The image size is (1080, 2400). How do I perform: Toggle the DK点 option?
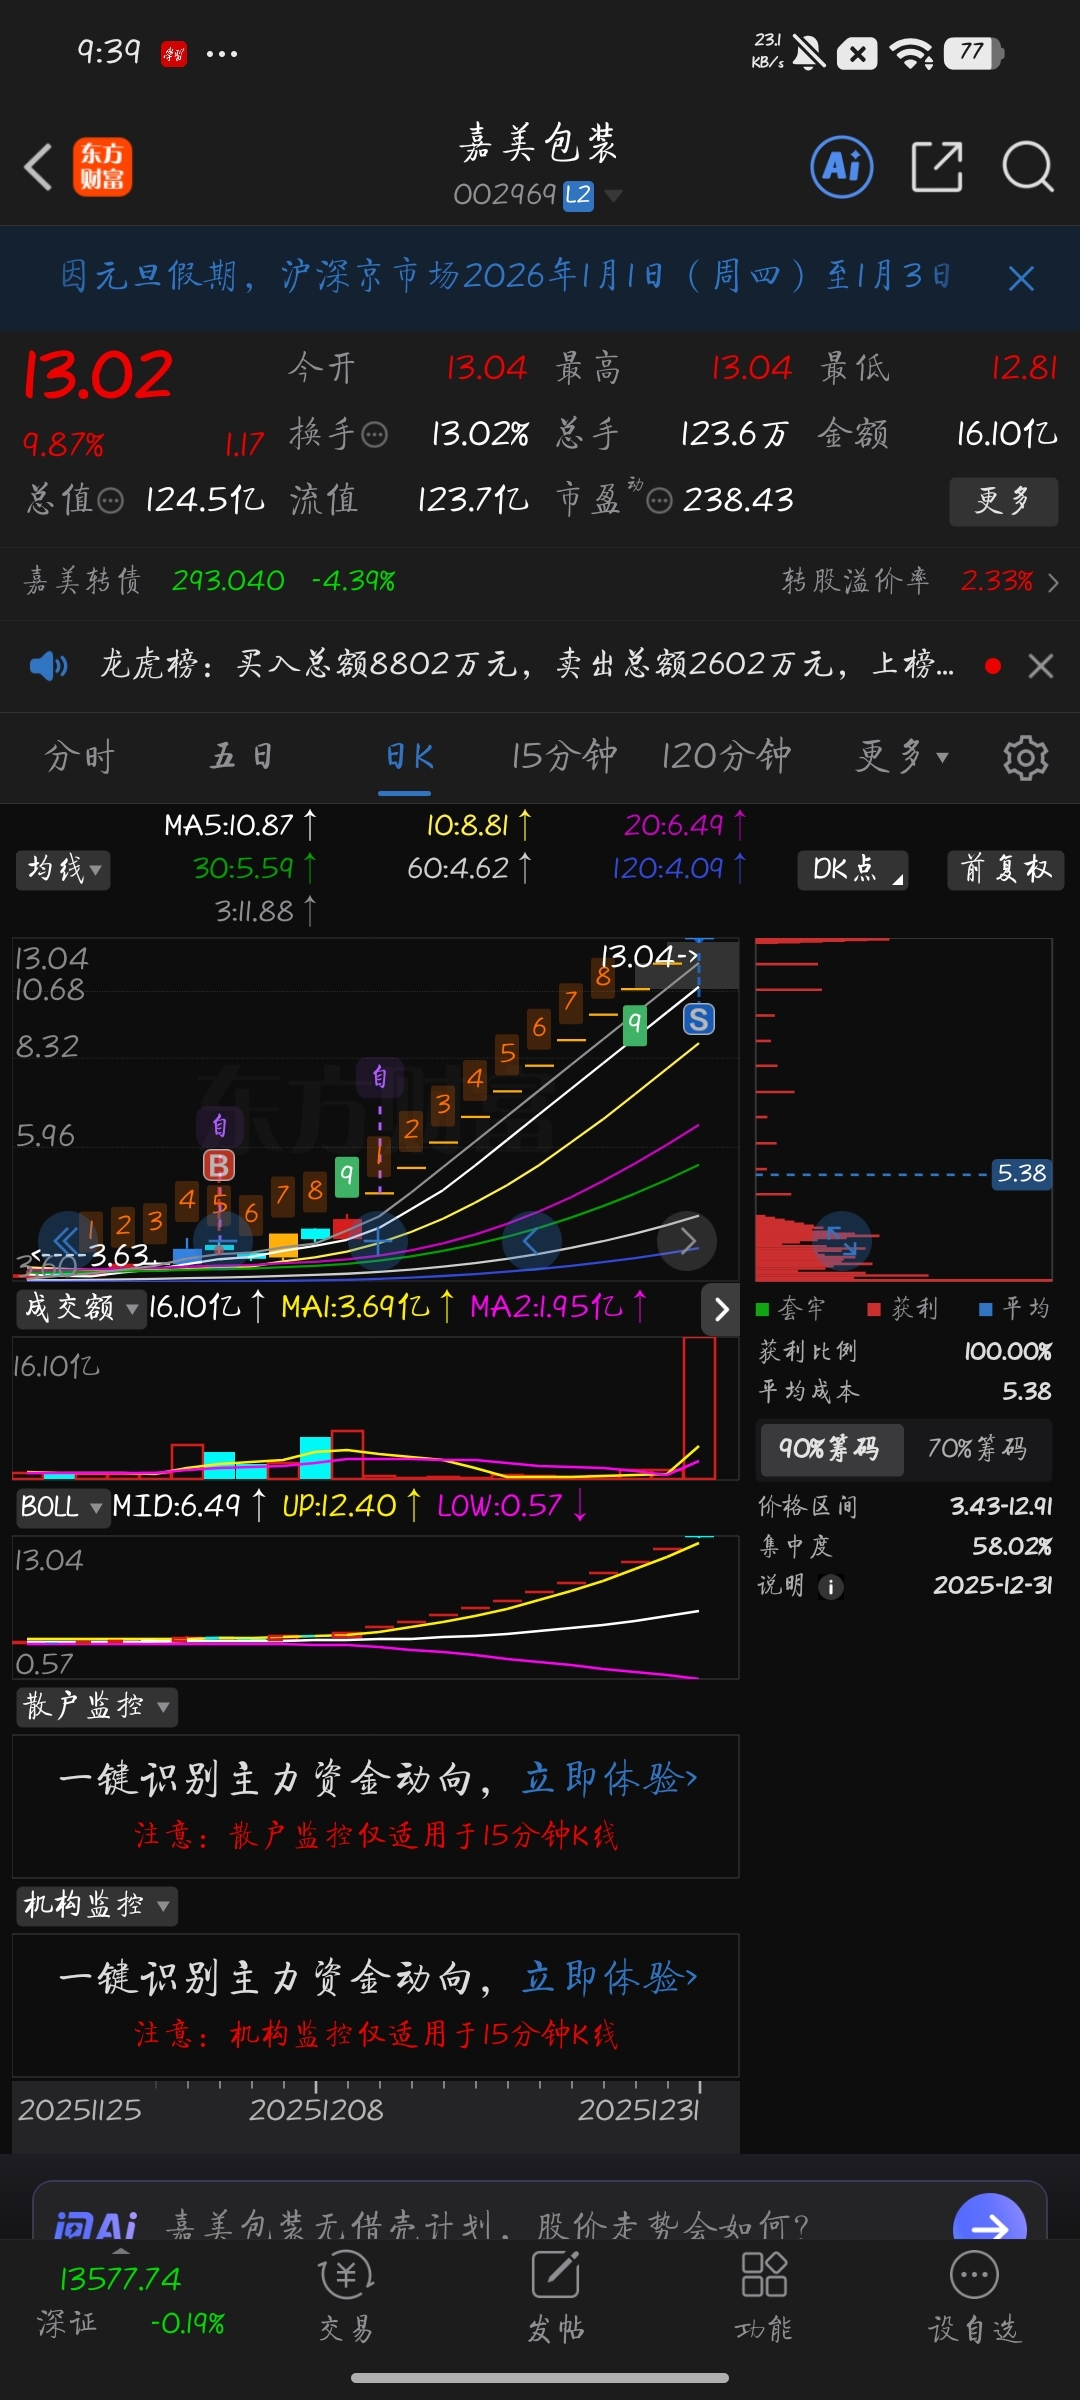pos(853,869)
